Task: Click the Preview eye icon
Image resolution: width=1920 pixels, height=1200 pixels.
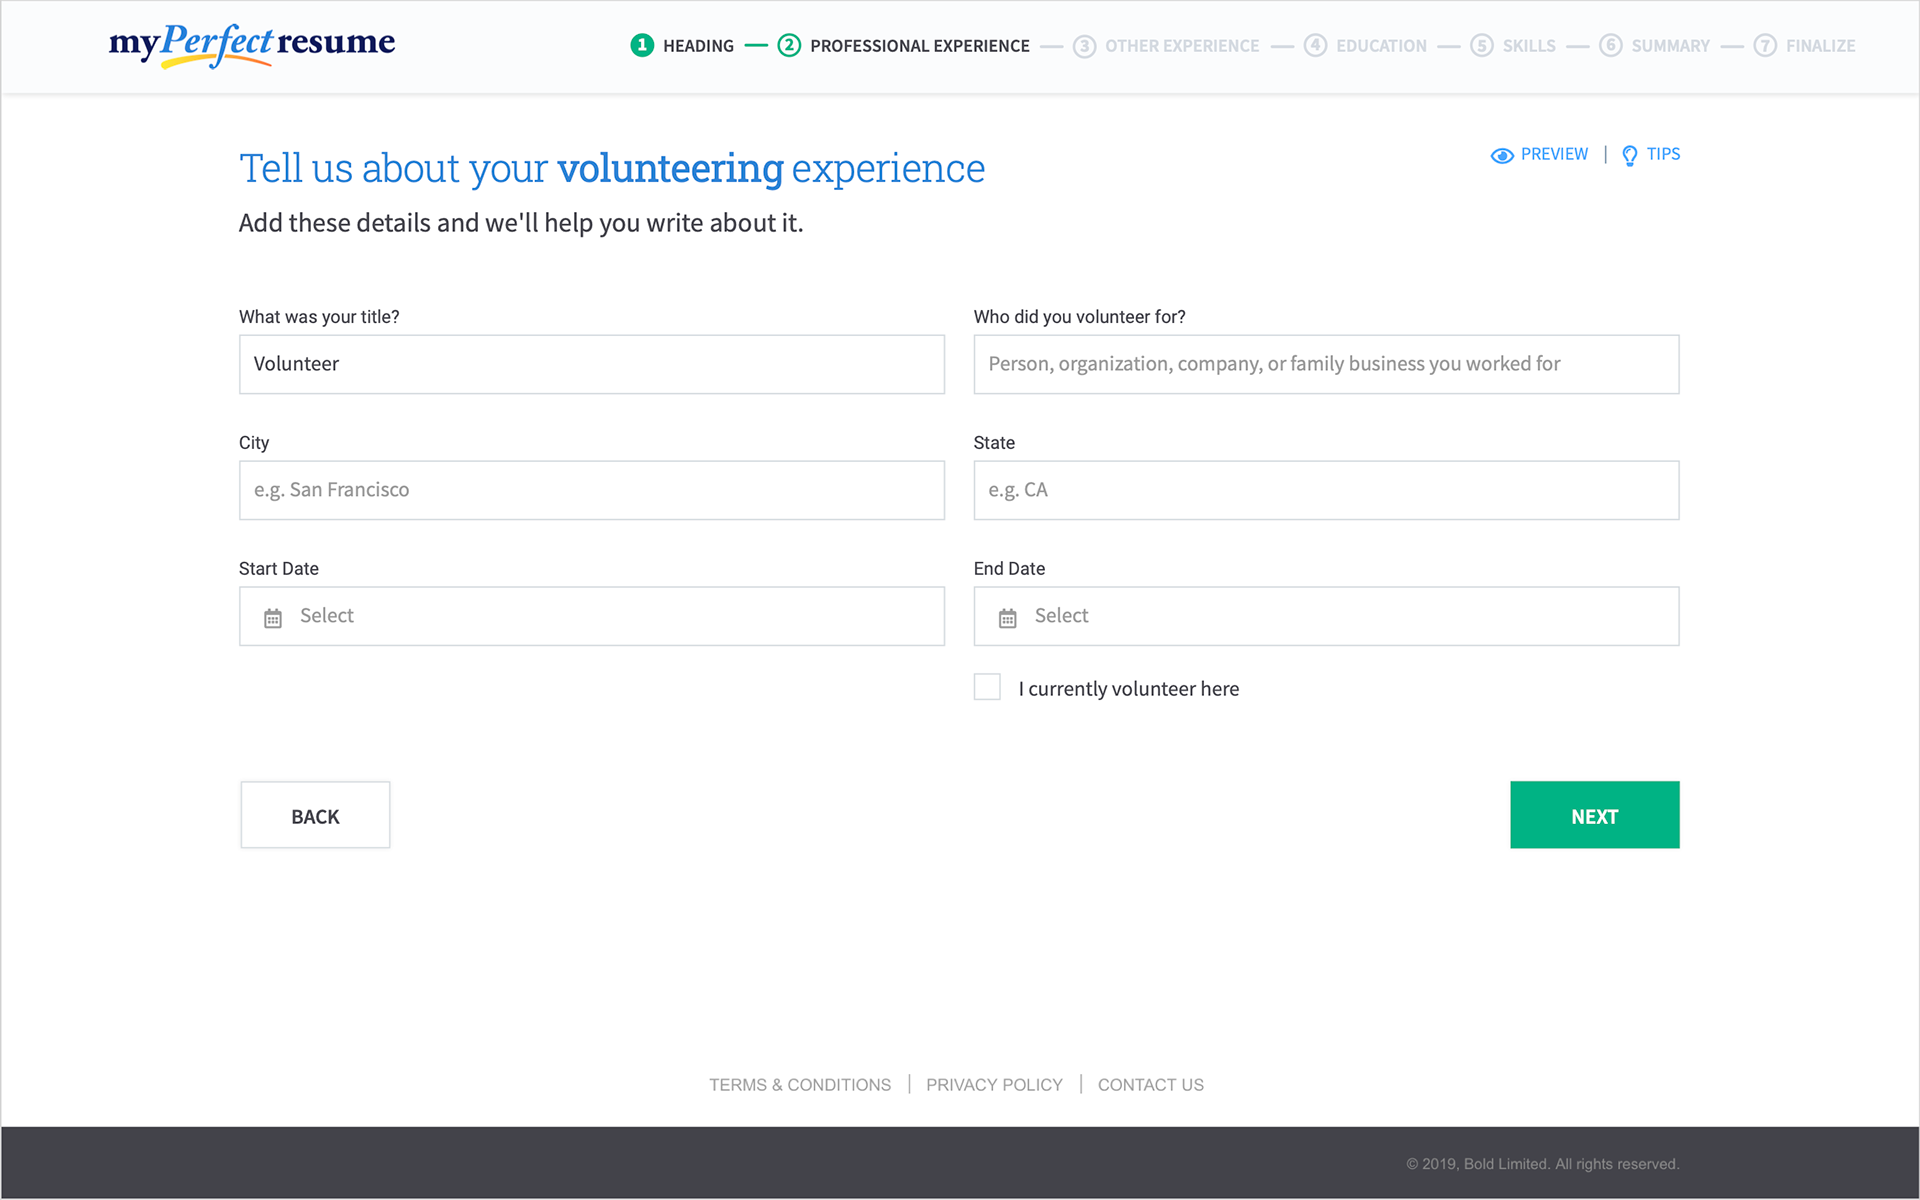Action: point(1501,155)
